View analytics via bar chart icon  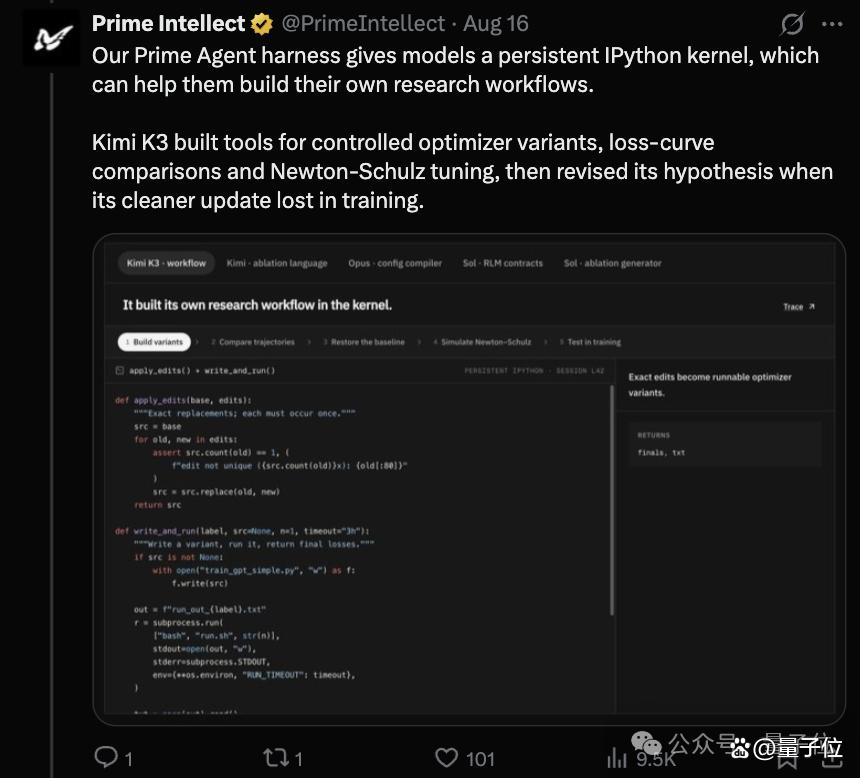[617, 758]
